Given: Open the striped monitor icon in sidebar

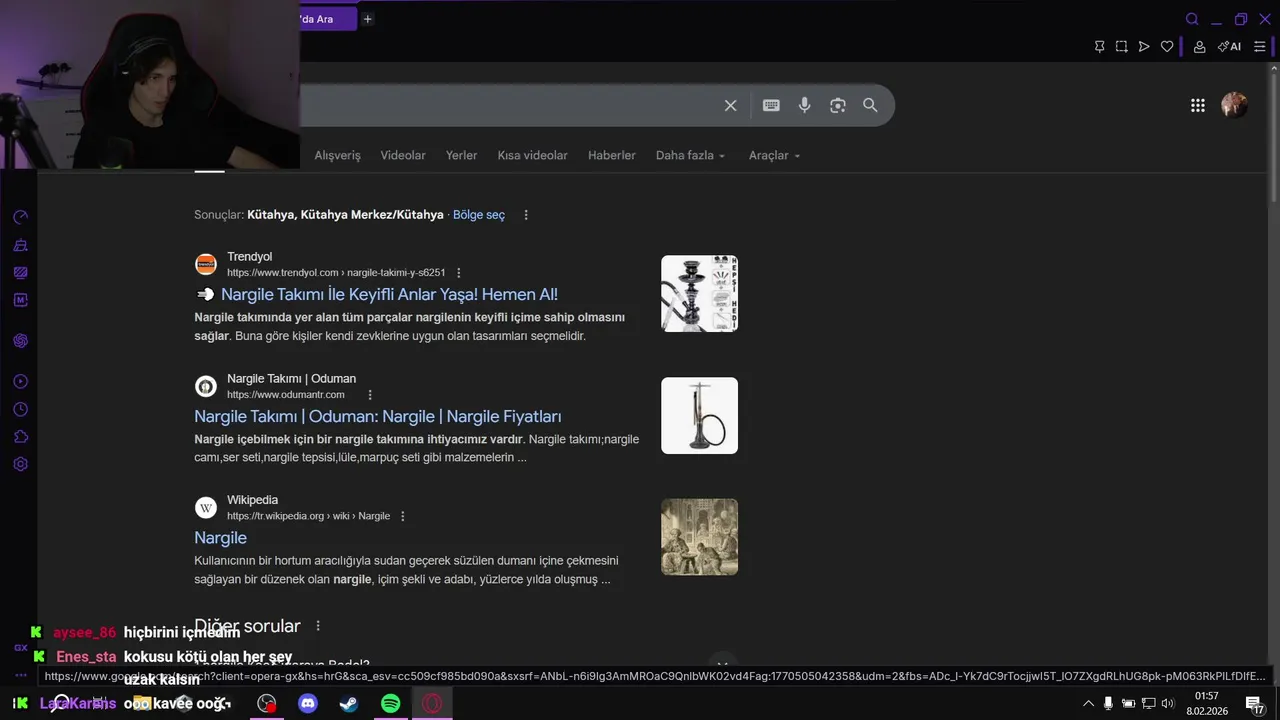Looking at the screenshot, I should (20, 272).
